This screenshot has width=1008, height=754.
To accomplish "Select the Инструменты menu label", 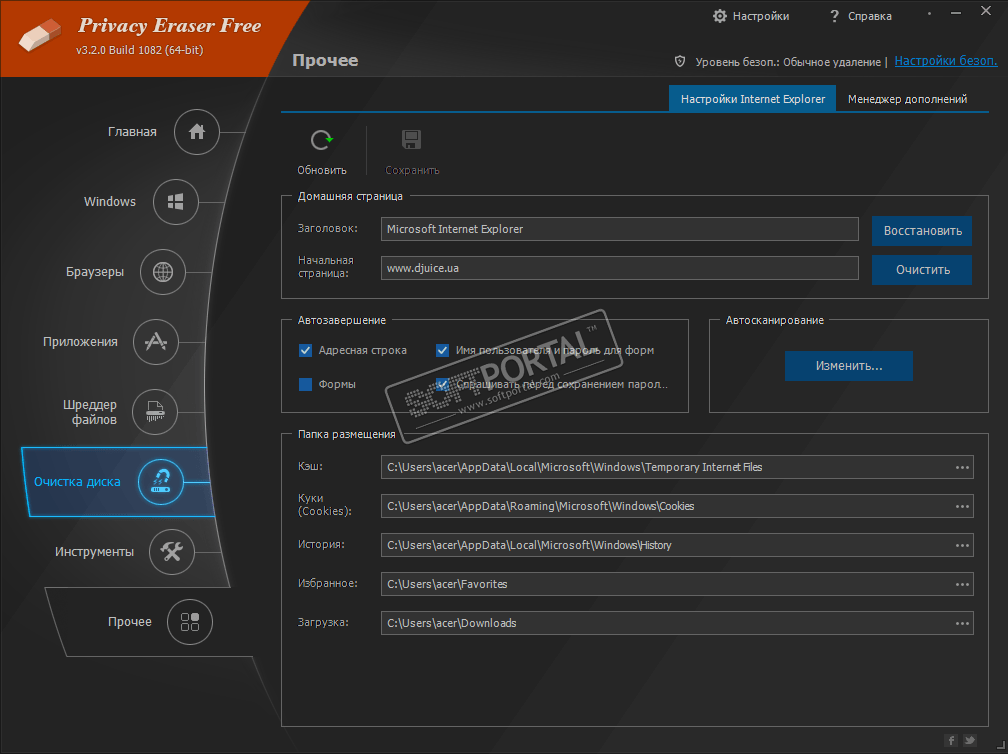I will [94, 552].
